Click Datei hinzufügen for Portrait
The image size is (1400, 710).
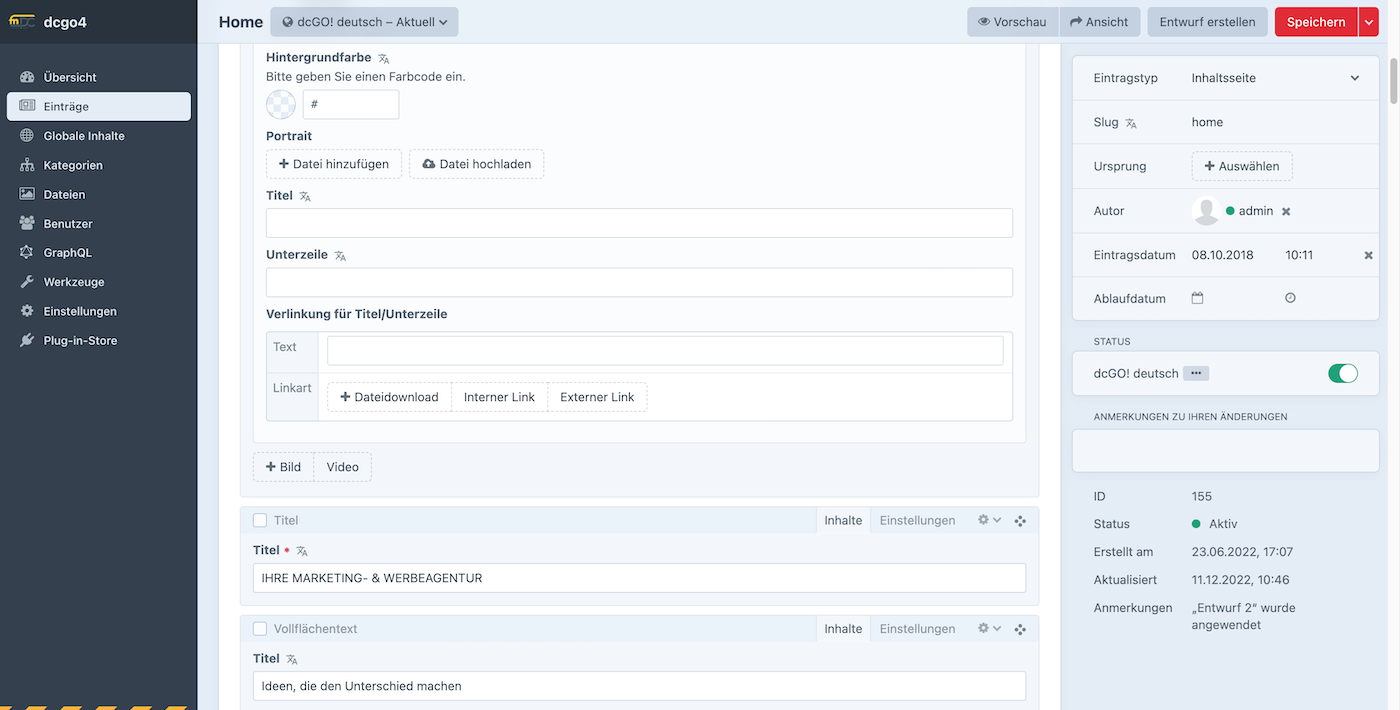point(334,164)
